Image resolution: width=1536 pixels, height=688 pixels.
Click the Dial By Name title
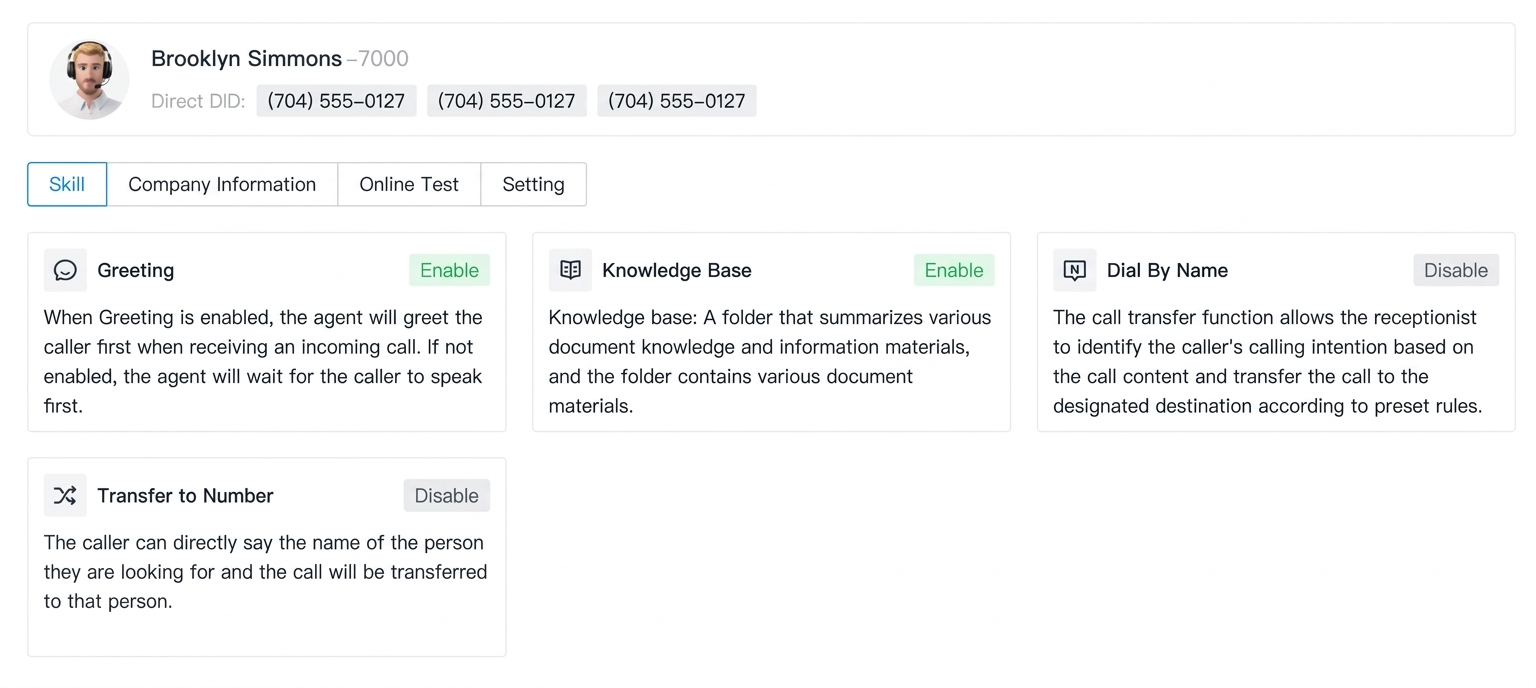pos(1167,270)
